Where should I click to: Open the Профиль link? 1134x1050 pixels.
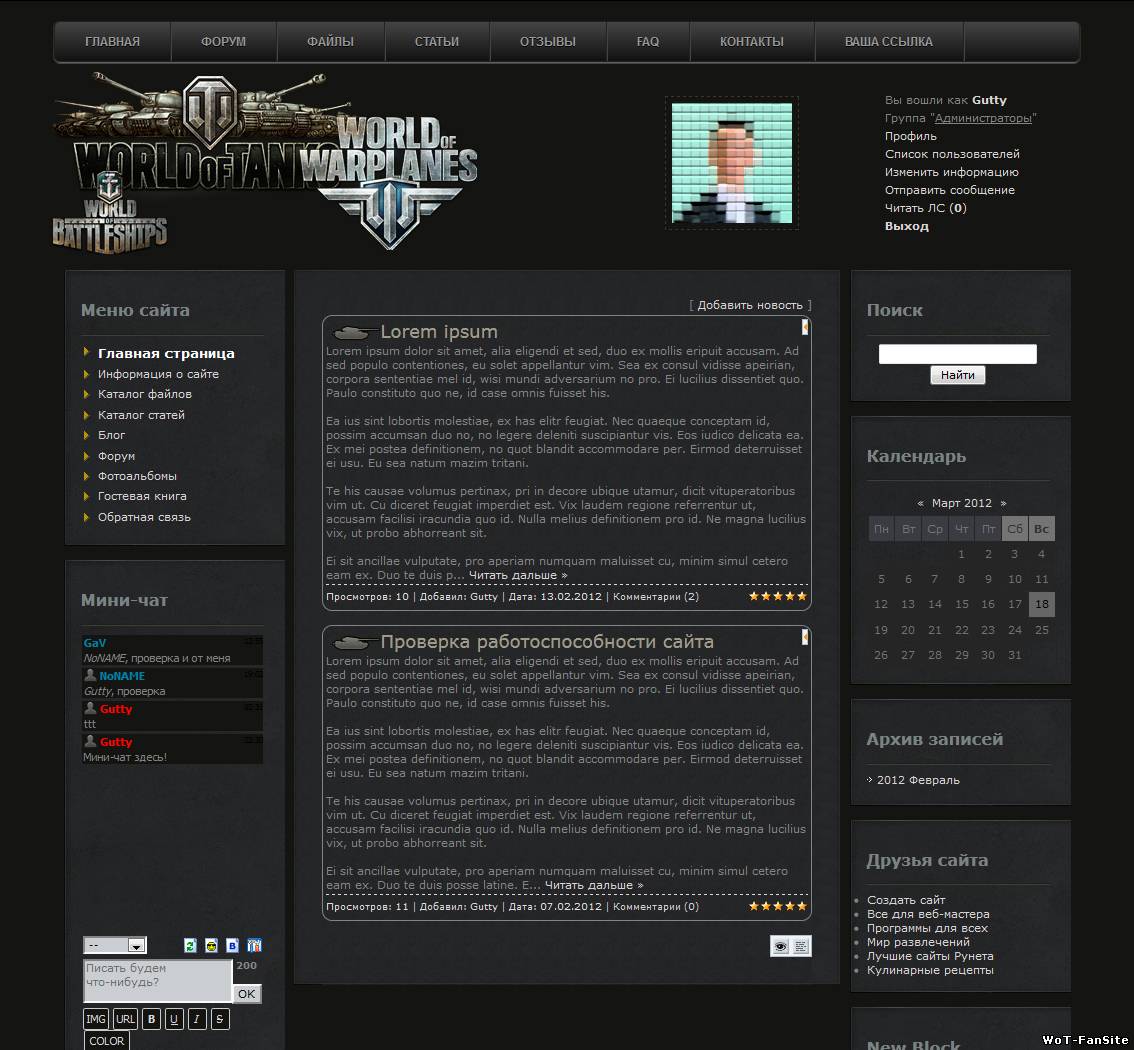[911, 136]
